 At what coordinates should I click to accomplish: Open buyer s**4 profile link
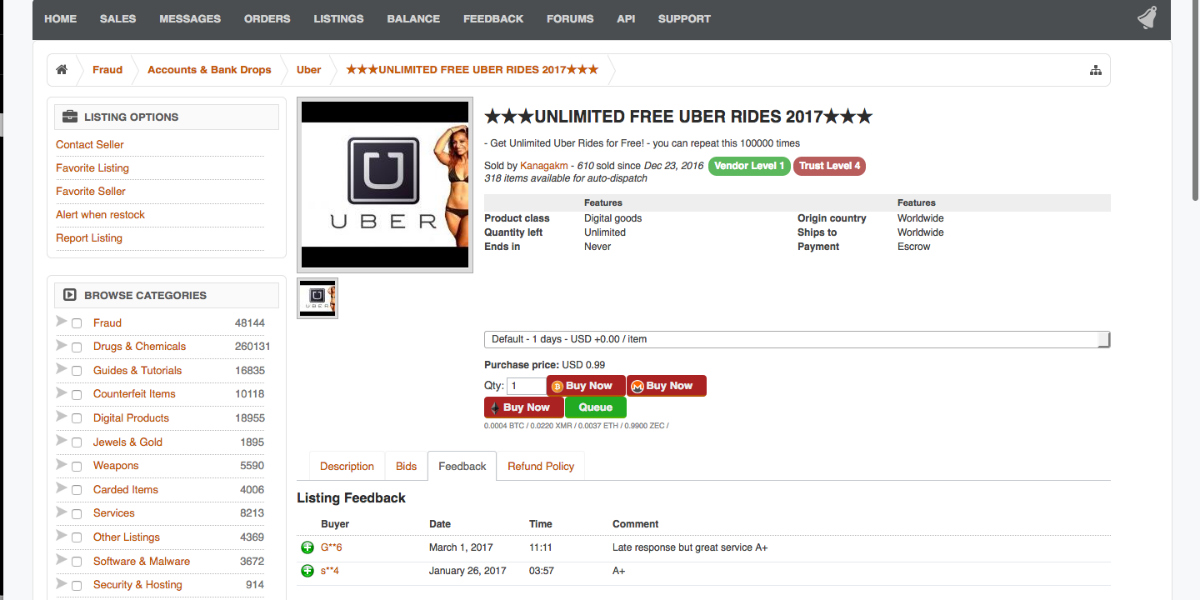(330, 571)
